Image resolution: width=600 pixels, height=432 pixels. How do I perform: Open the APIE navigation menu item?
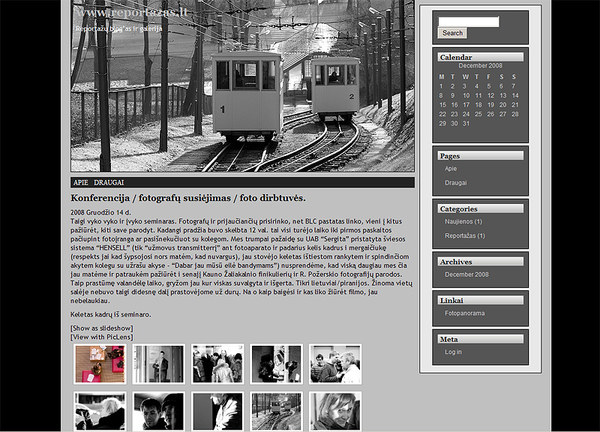pyautogui.click(x=81, y=183)
